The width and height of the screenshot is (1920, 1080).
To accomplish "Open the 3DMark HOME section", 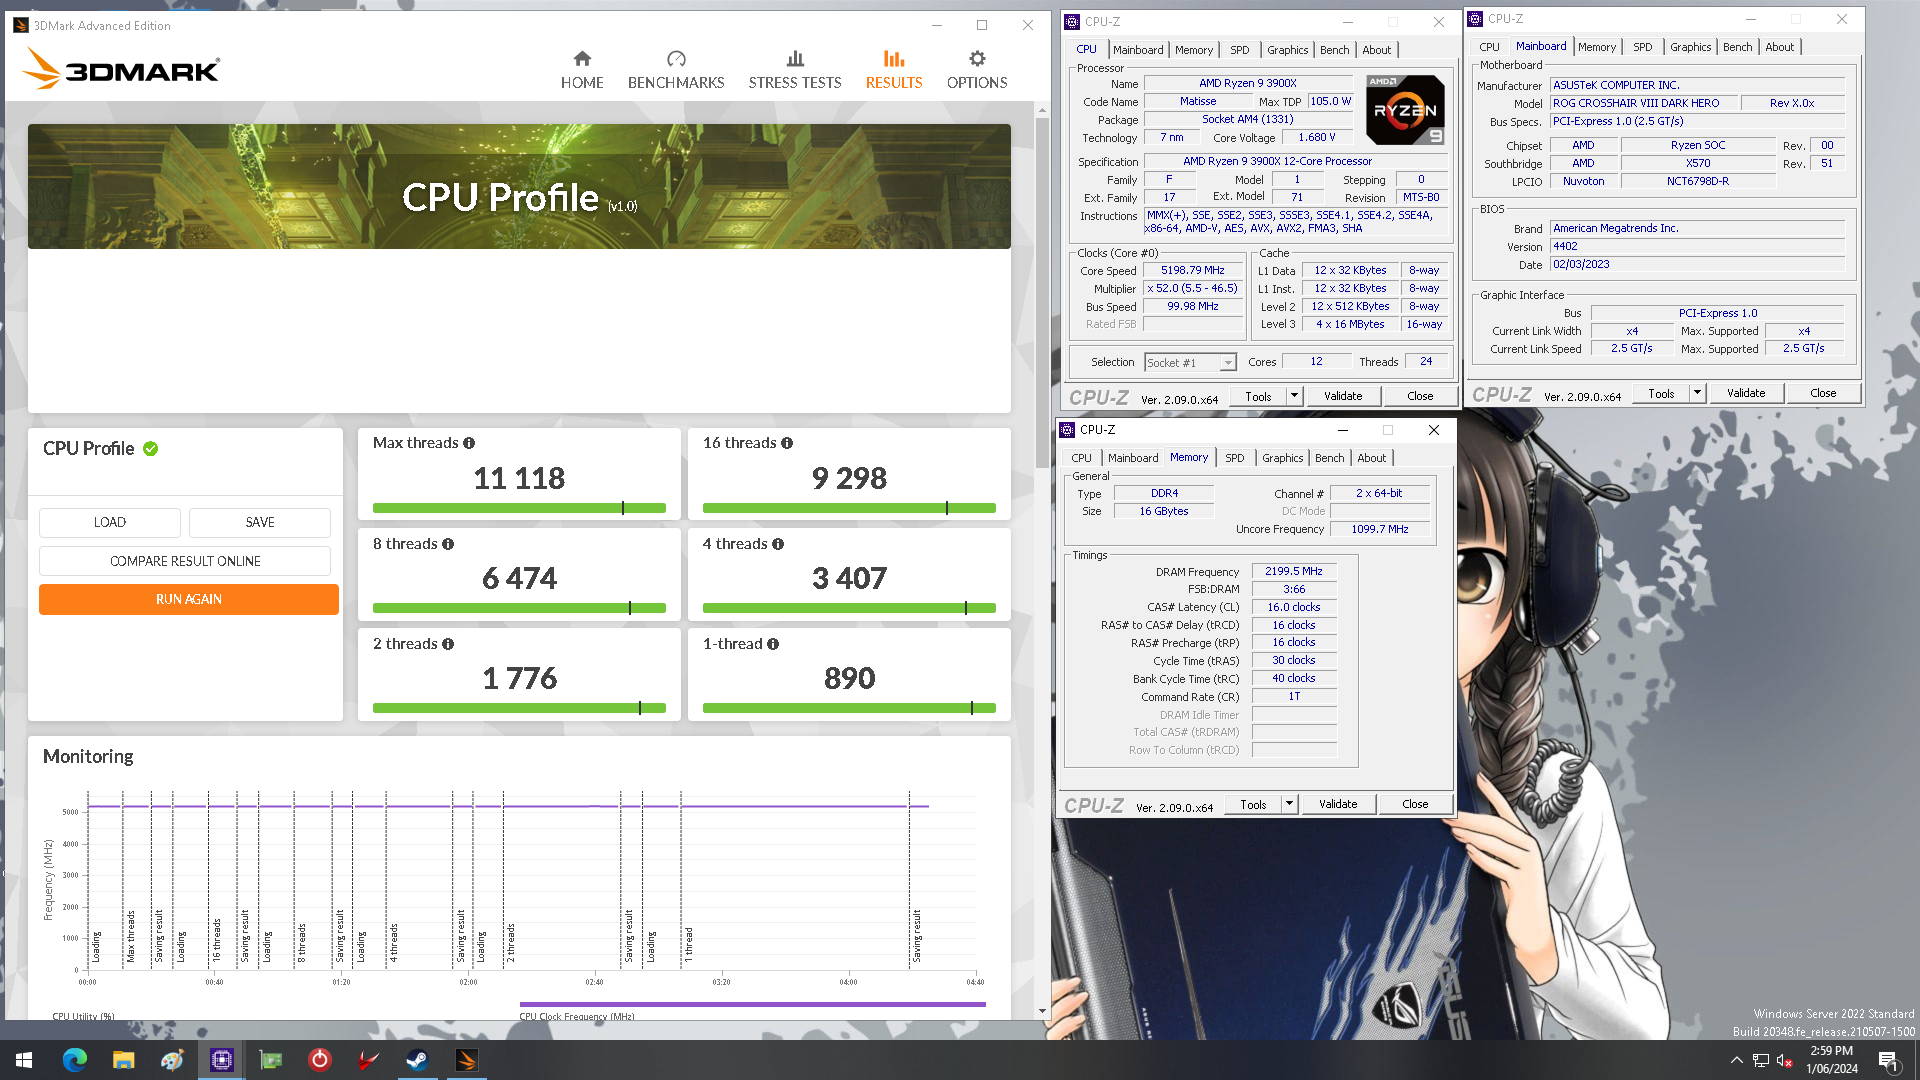I will [x=582, y=70].
